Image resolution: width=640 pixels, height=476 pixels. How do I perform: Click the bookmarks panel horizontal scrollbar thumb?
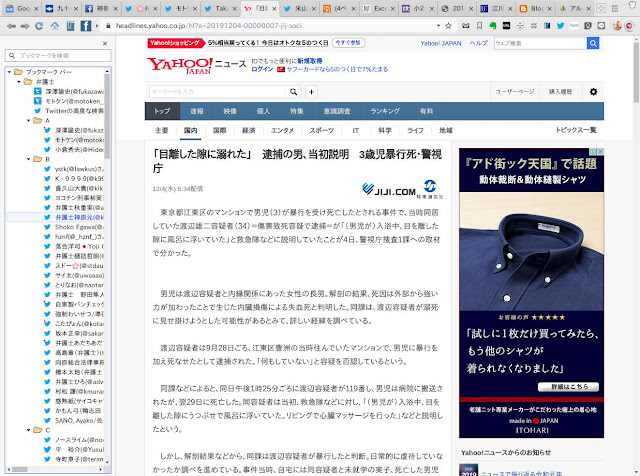[x=19, y=469]
